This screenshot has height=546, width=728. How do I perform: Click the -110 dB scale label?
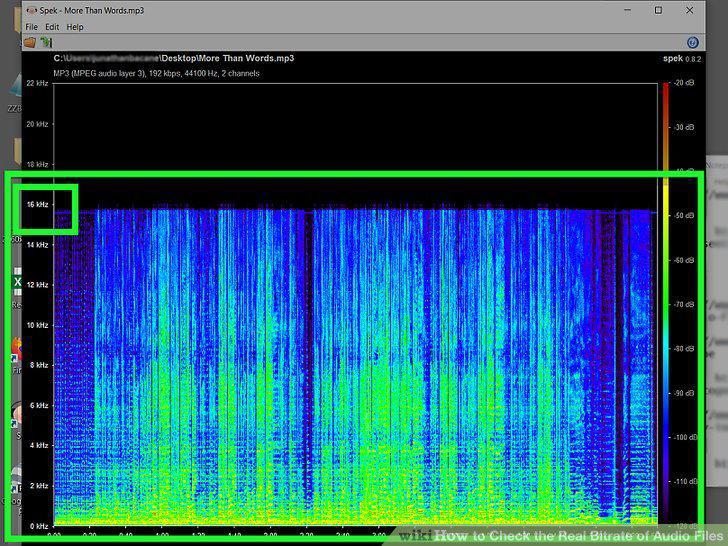coord(686,481)
